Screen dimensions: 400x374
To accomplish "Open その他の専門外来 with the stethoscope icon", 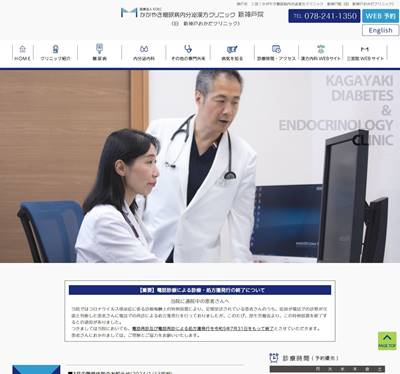I will [x=188, y=53].
